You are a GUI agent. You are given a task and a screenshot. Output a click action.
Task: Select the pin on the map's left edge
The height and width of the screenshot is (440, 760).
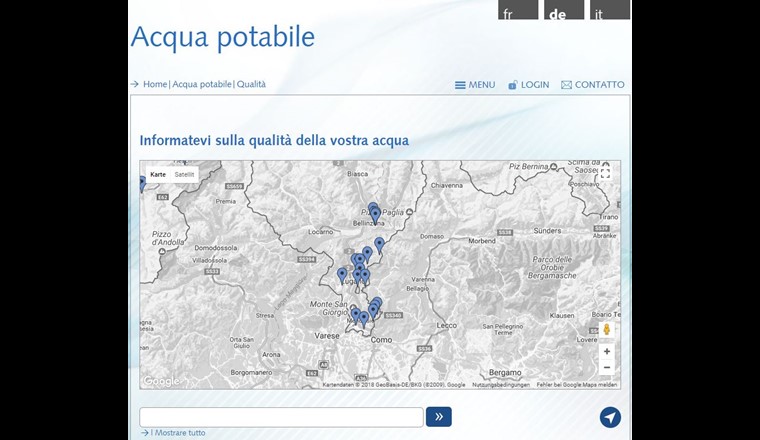click(x=142, y=184)
